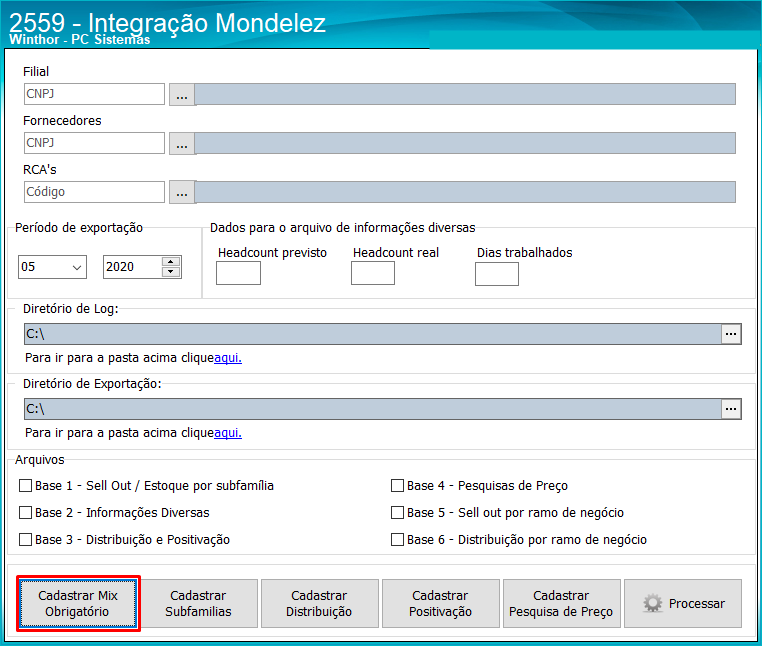Open the Filial lookup ellipsis button
This screenshot has width=762, height=646.
point(182,94)
